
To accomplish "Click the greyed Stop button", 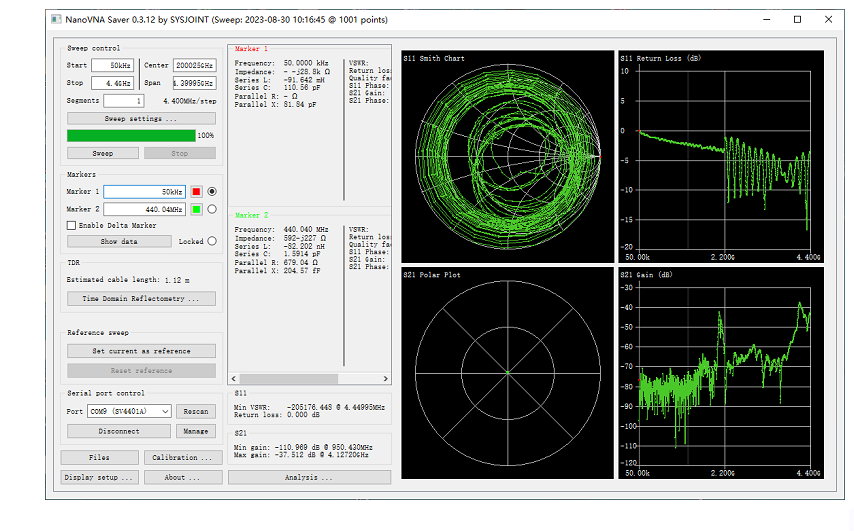I will click(180, 153).
